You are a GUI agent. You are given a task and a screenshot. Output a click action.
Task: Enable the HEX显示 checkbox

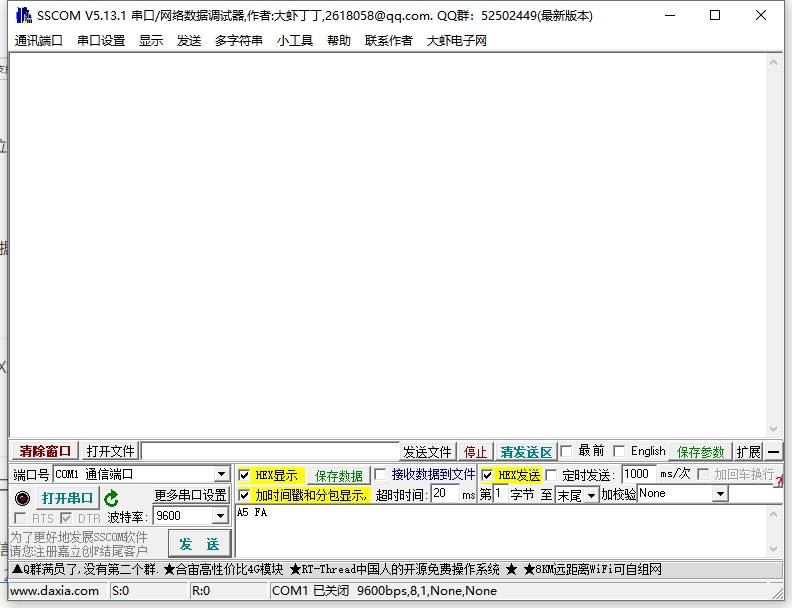(244, 475)
